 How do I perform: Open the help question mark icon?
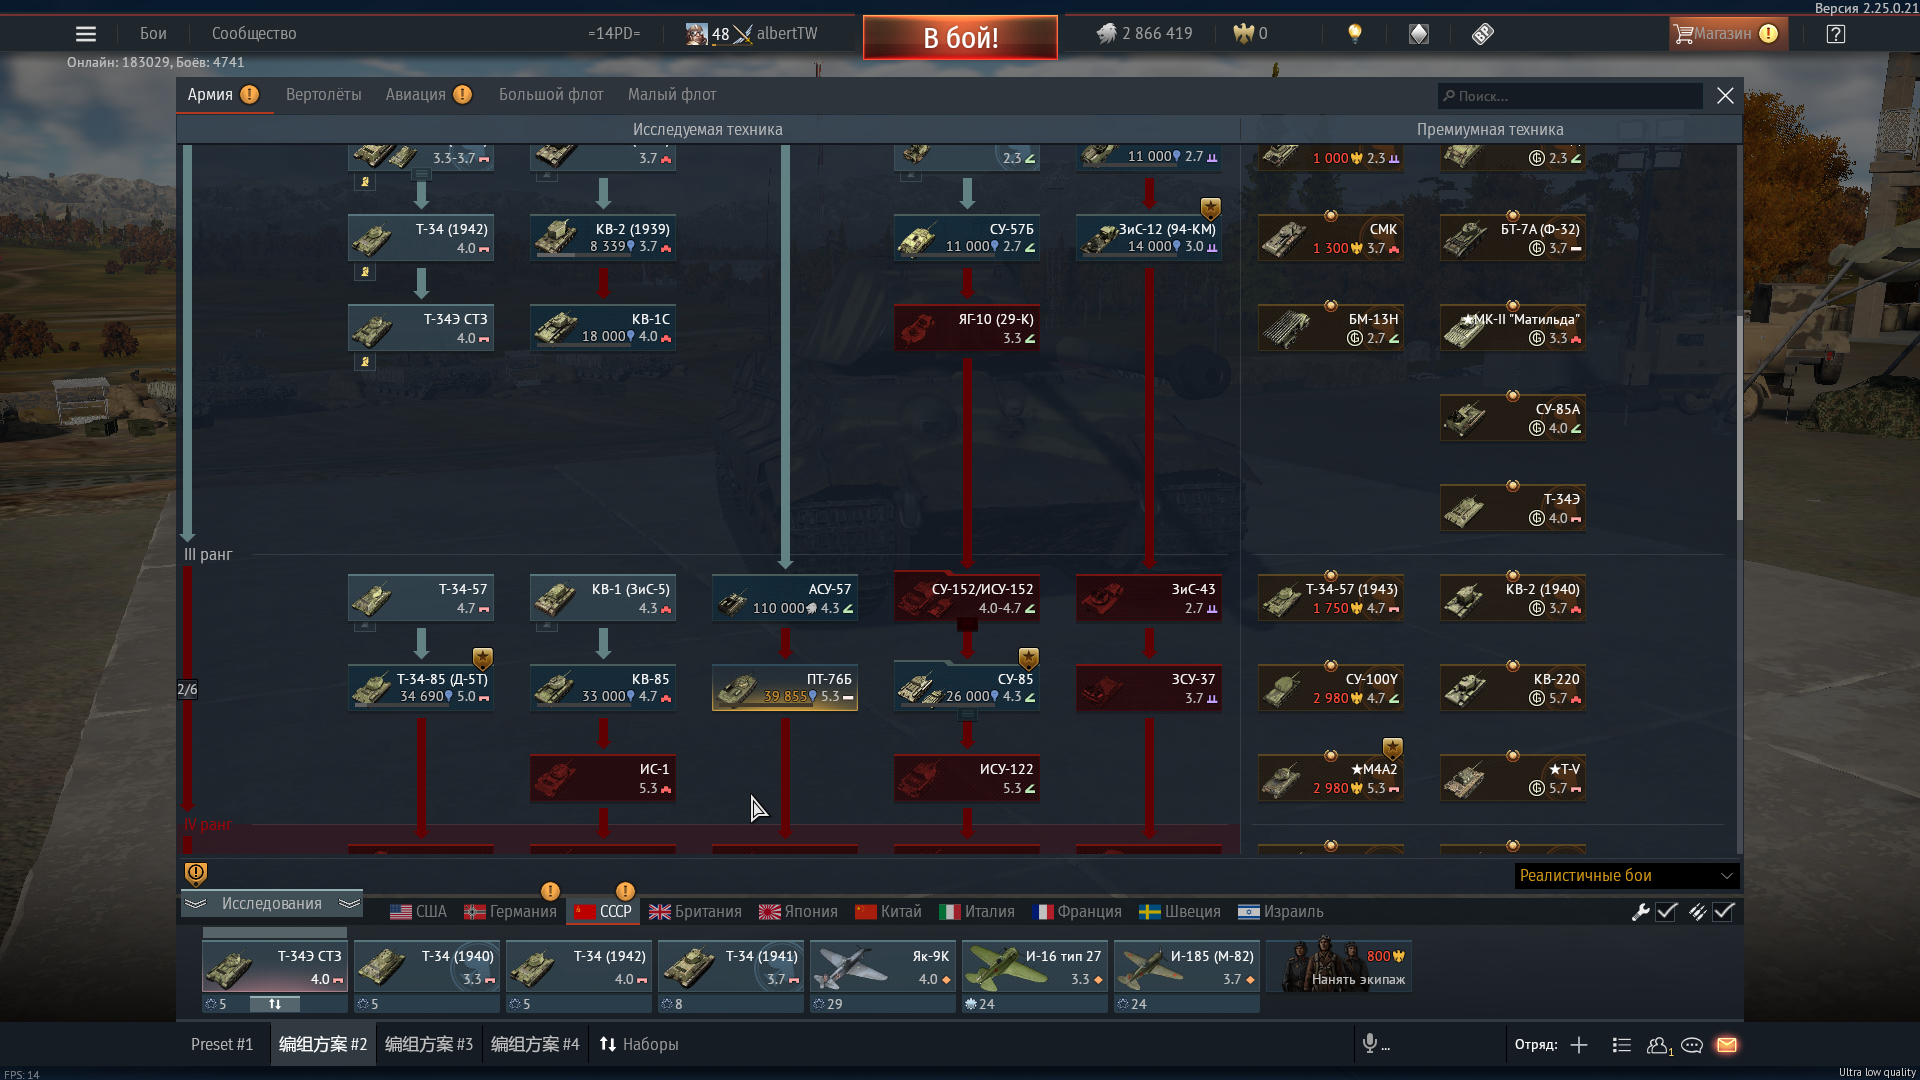click(x=1836, y=34)
